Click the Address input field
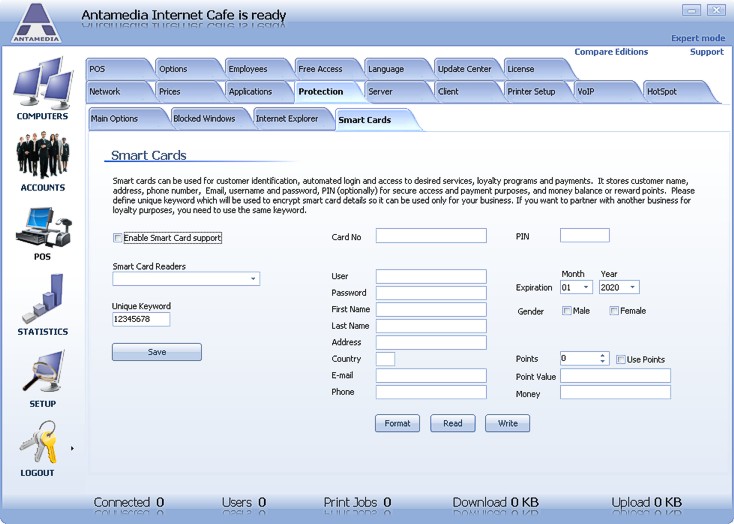 (x=431, y=342)
